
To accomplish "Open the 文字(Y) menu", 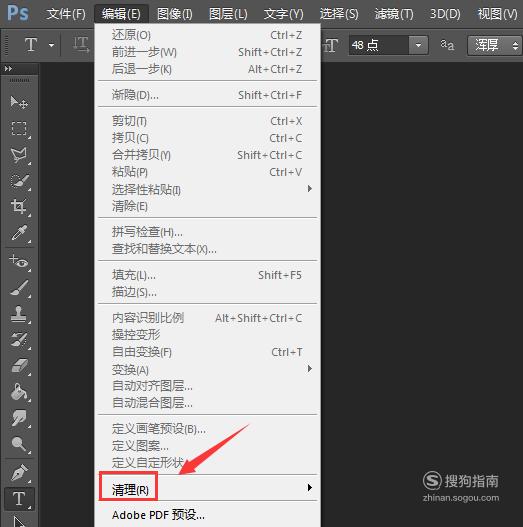I will point(283,14).
